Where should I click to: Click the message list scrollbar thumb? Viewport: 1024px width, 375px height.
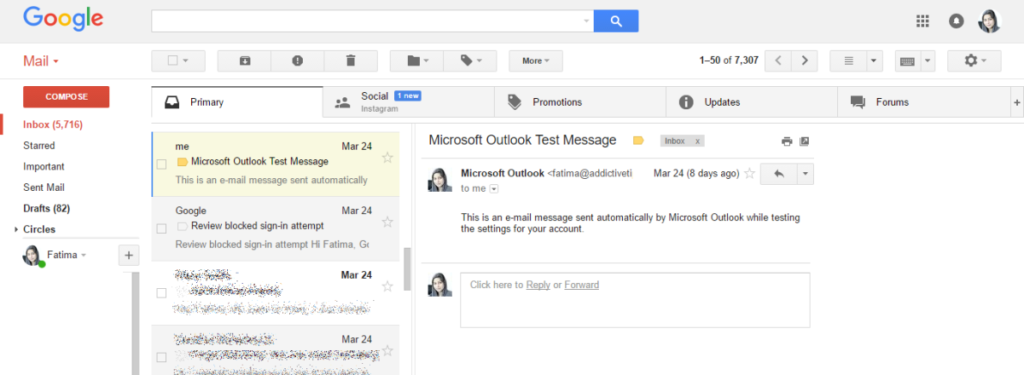pos(407,269)
